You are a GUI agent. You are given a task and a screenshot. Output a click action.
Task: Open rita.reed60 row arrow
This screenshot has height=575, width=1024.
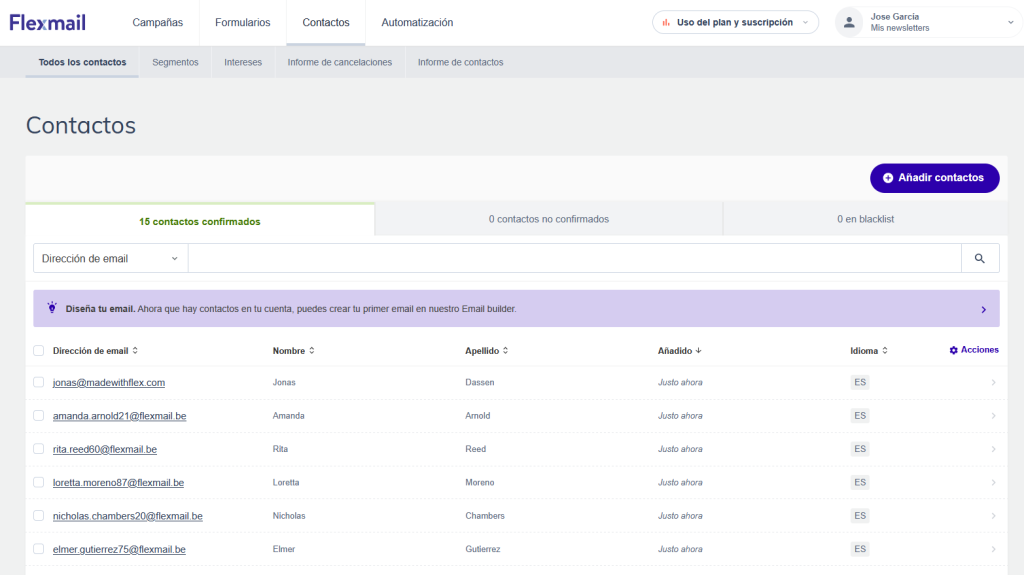[x=993, y=450]
